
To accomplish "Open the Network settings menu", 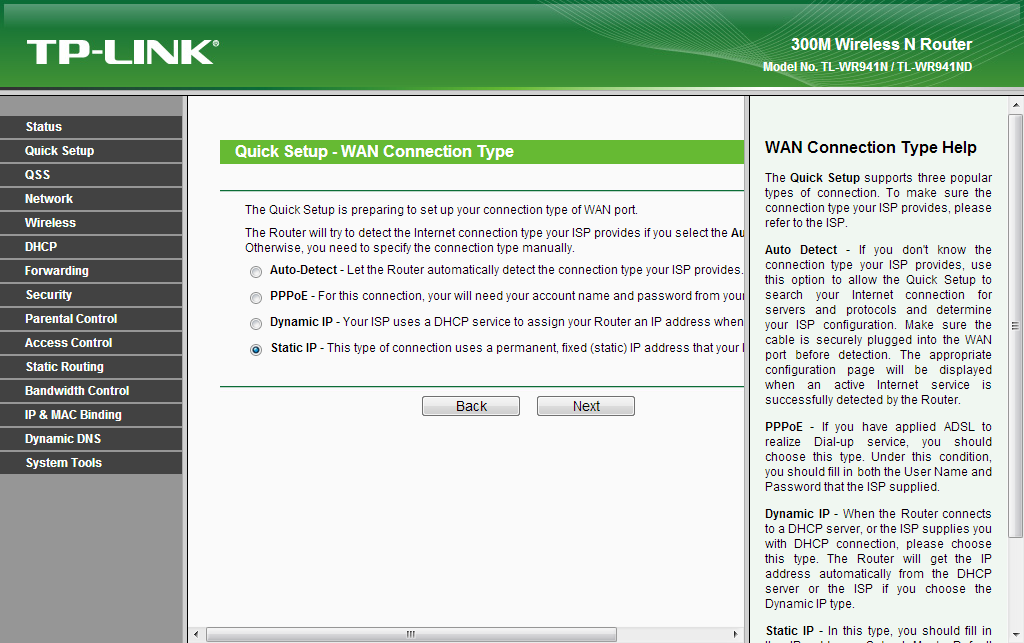I will point(91,198).
